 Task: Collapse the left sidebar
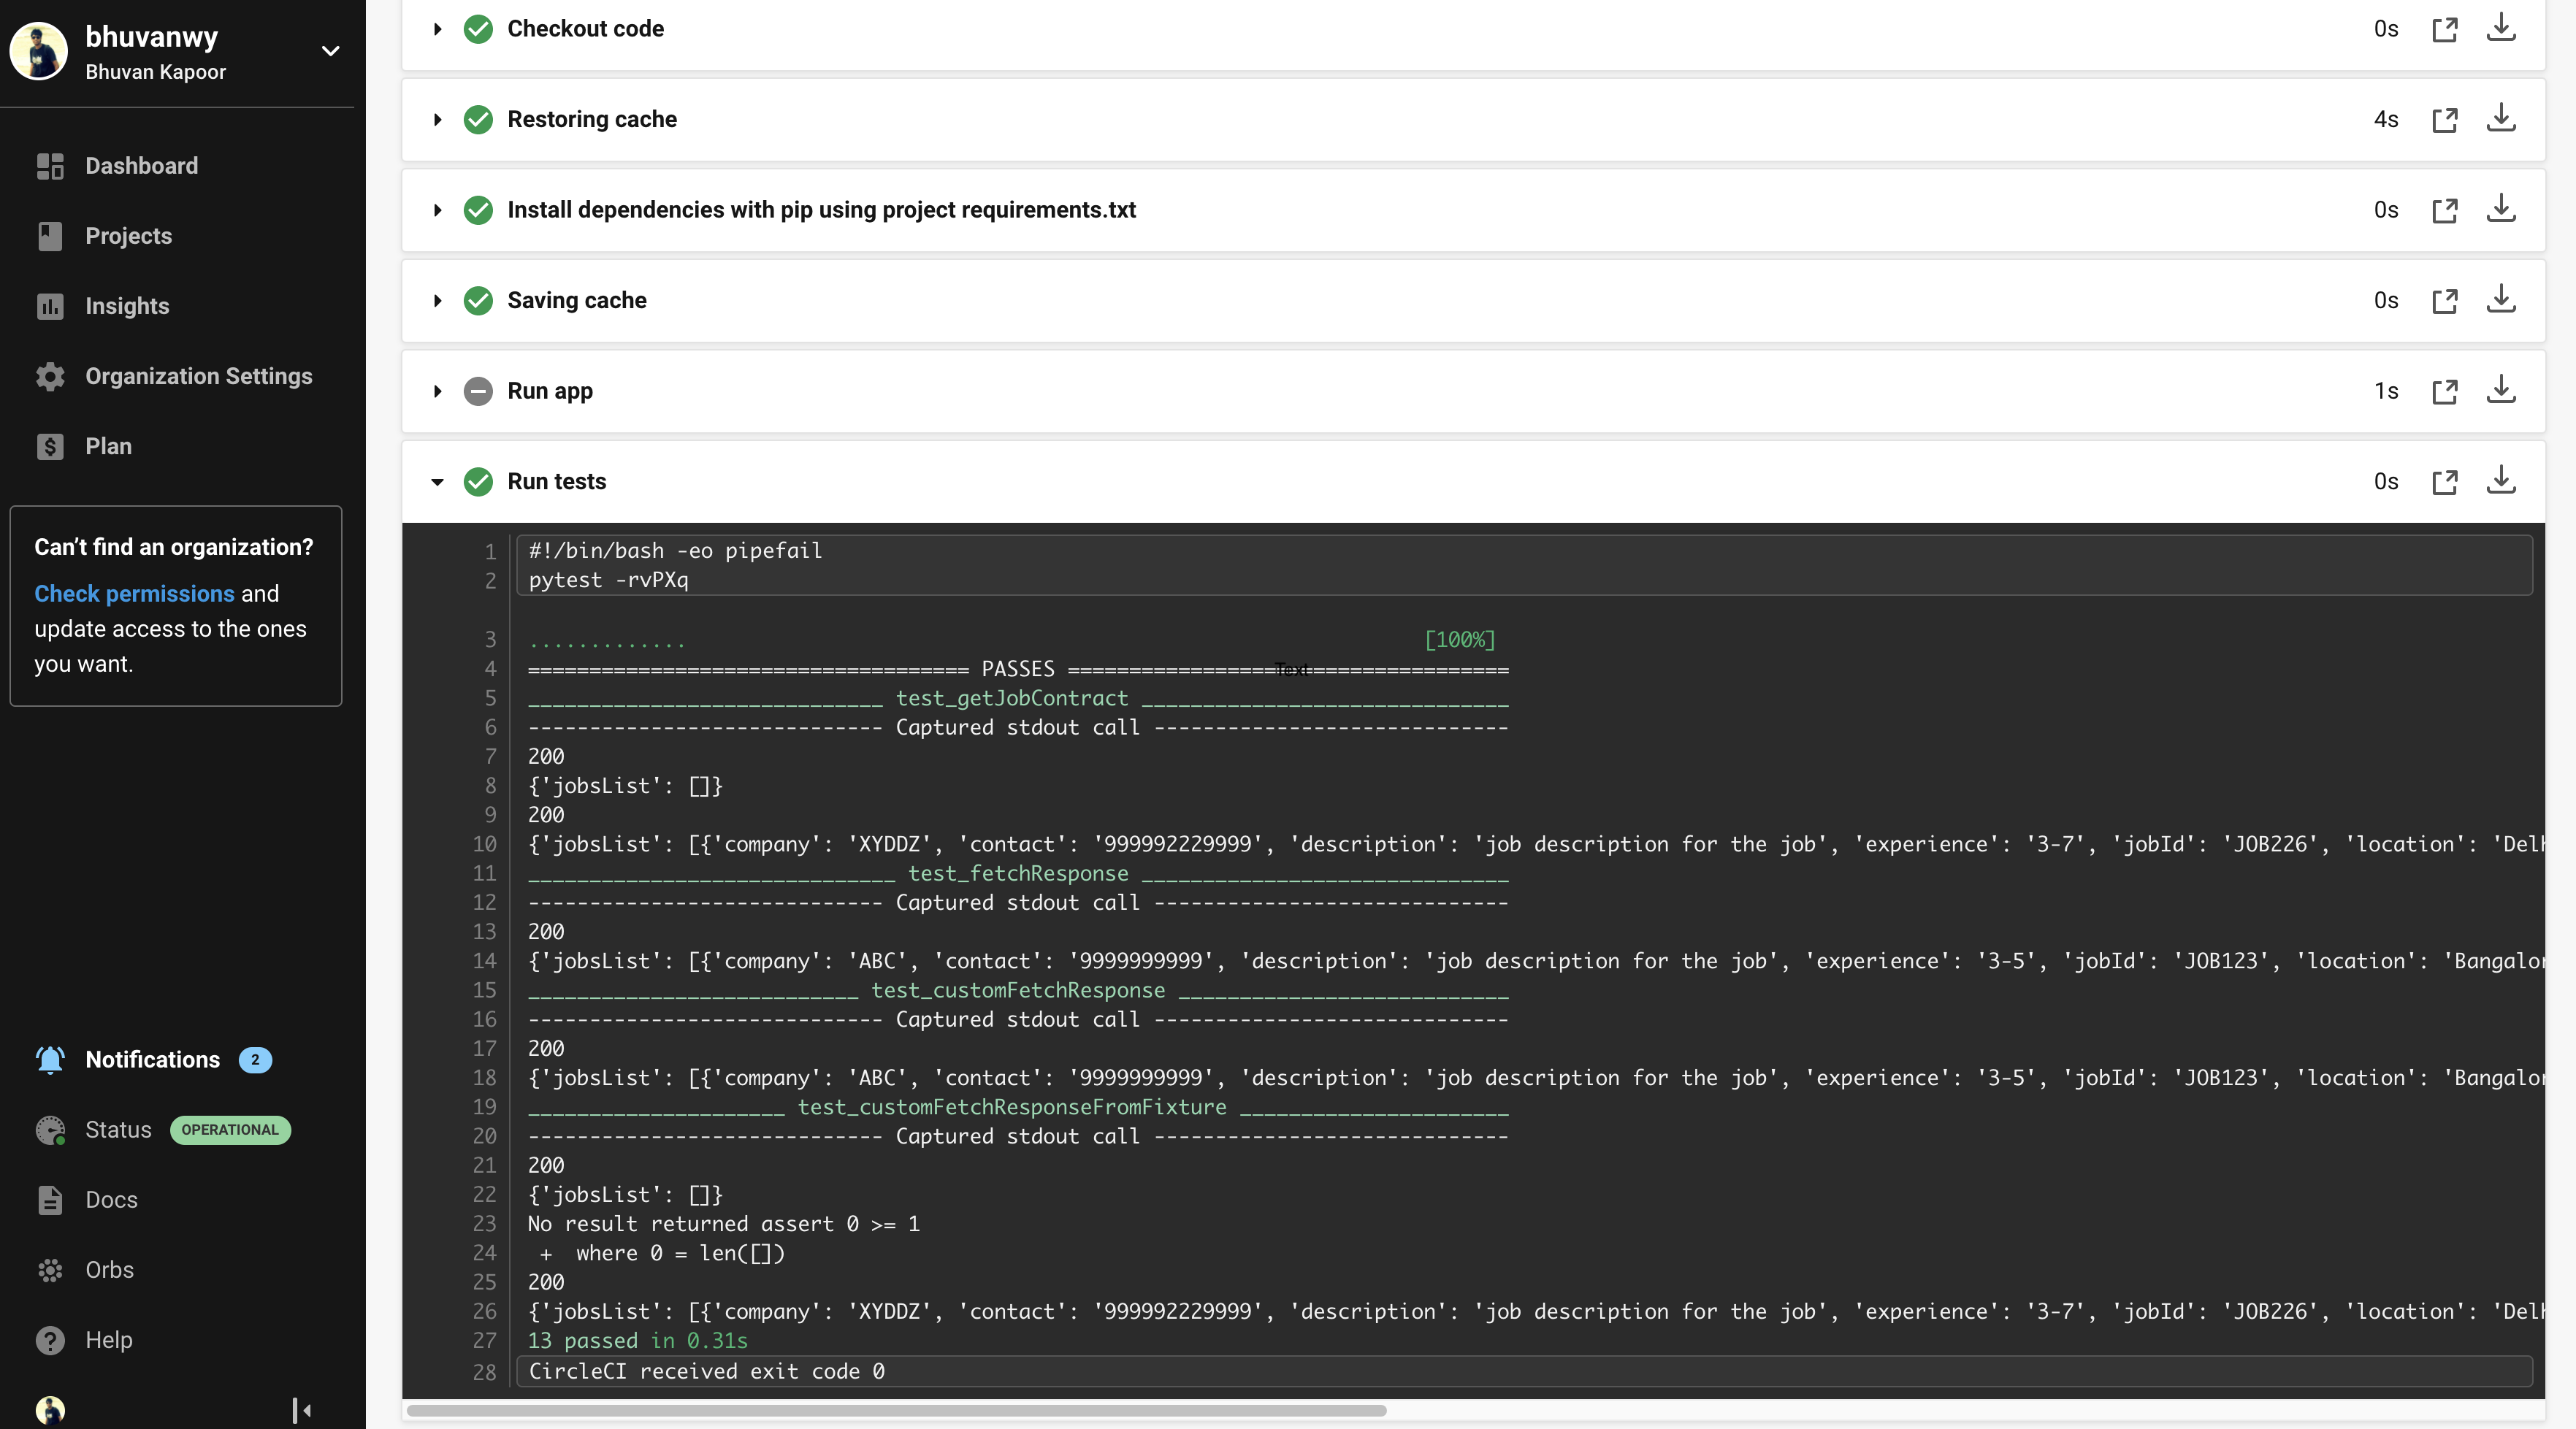tap(300, 1411)
